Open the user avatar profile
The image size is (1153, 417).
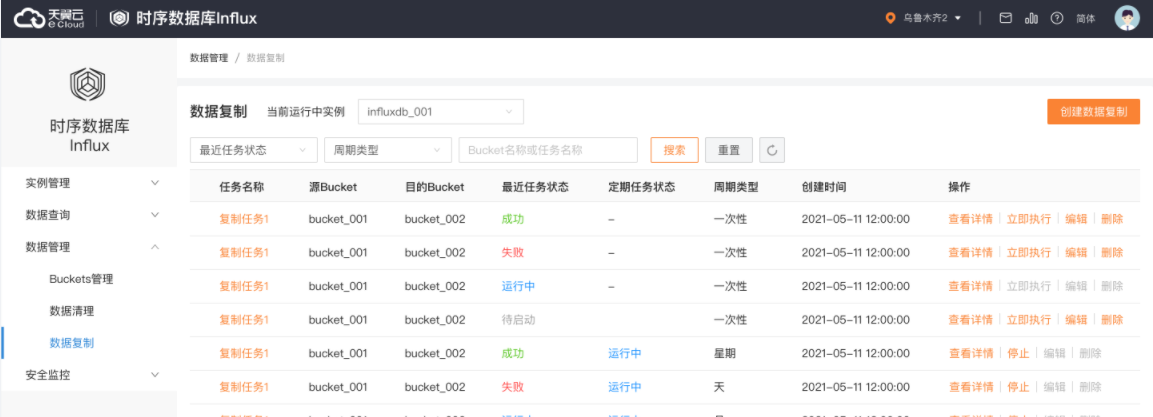(1127, 18)
